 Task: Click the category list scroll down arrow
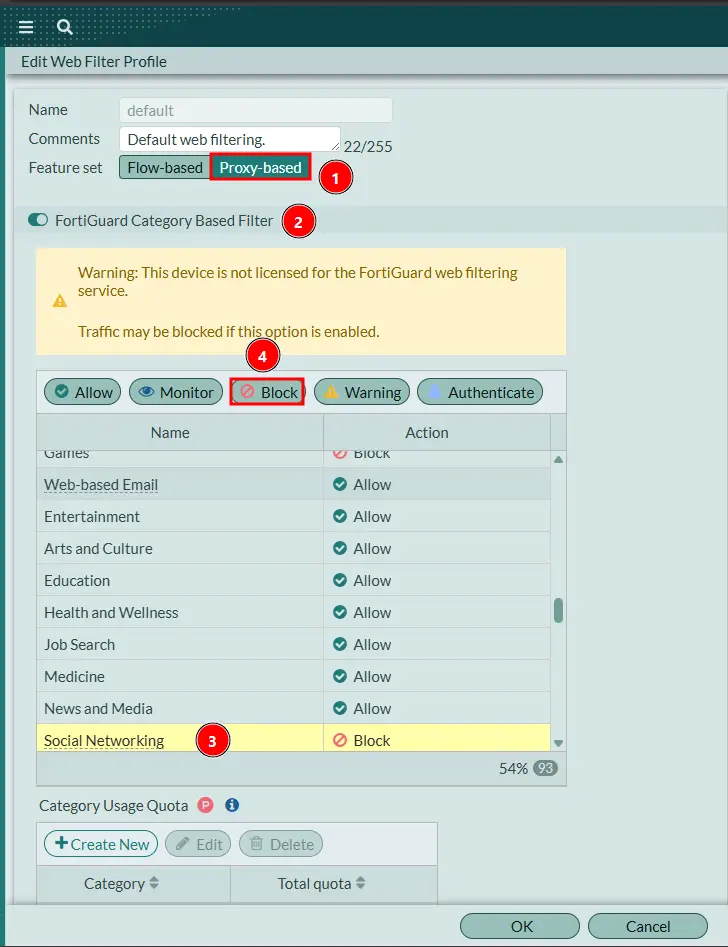559,743
